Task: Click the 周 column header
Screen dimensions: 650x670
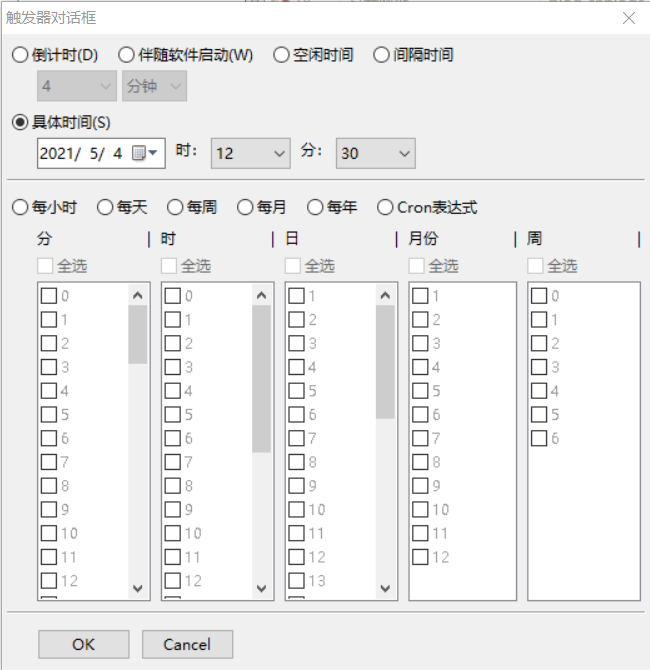Action: pyautogui.click(x=535, y=238)
